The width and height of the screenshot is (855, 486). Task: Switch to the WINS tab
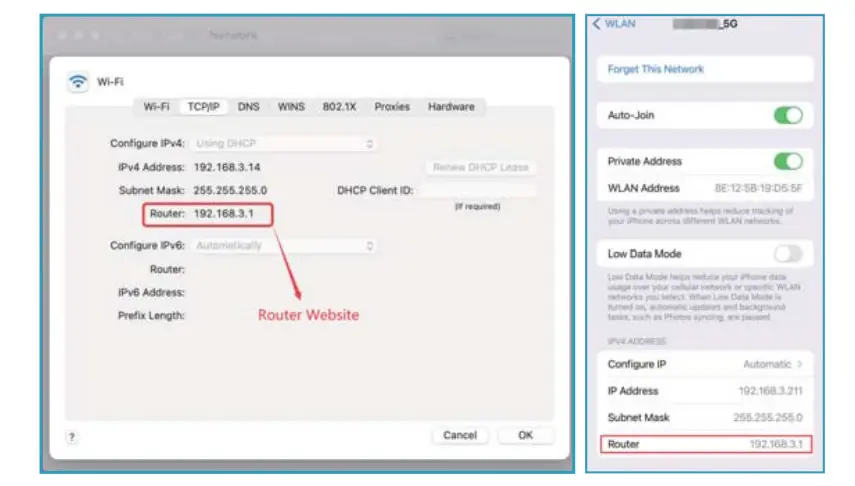[x=291, y=107]
